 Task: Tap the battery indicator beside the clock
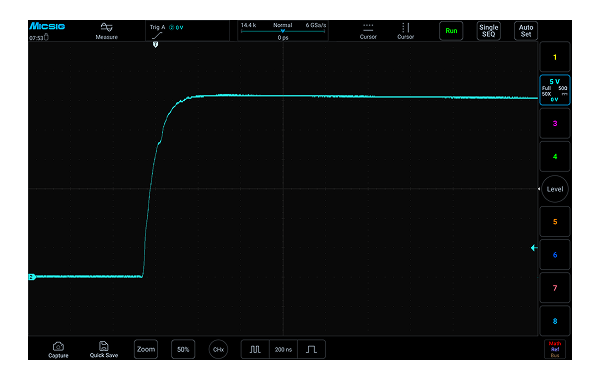point(46,37)
